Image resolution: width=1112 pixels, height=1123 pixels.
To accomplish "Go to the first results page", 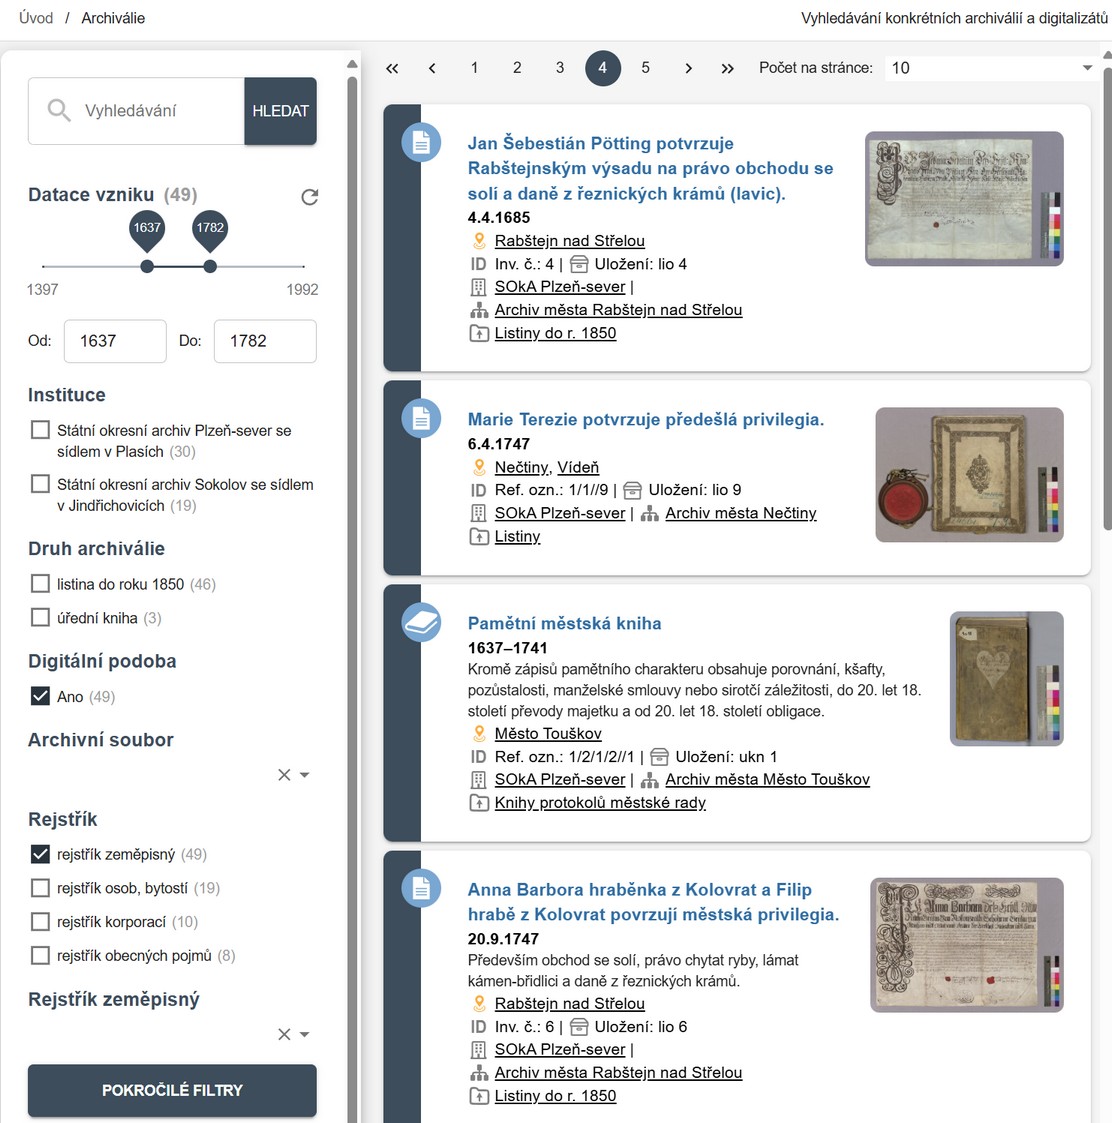I will (x=392, y=68).
